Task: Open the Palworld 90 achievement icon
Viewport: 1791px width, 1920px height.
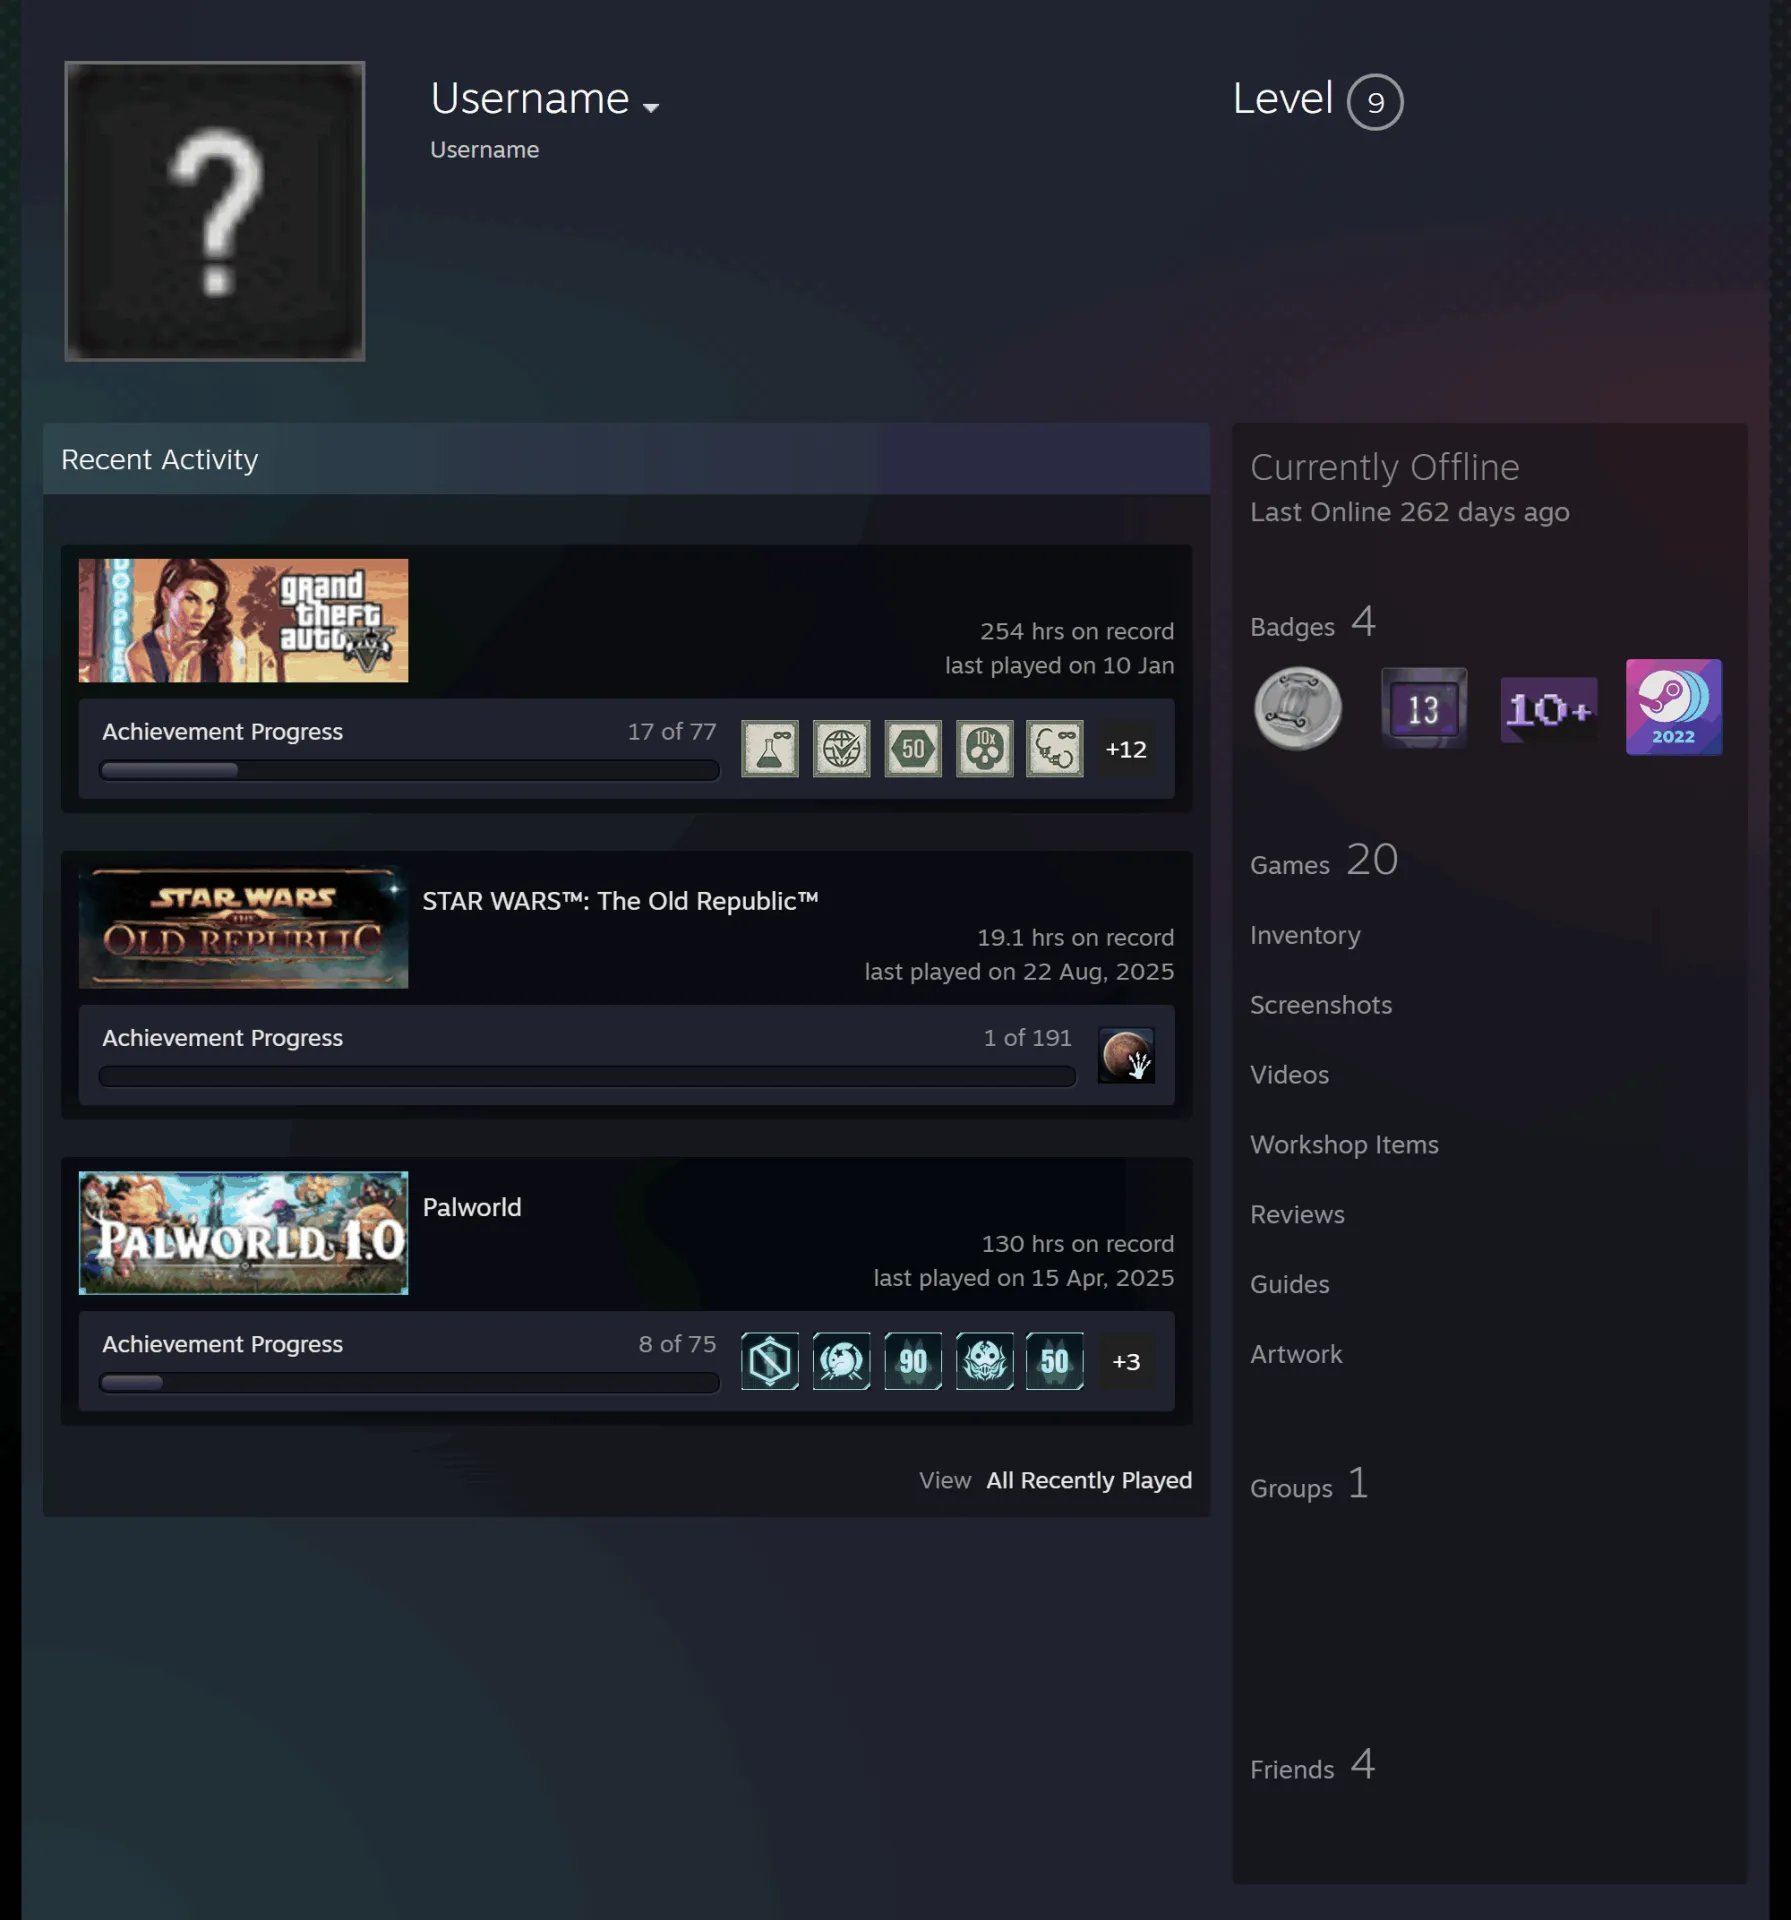Action: 912,1361
